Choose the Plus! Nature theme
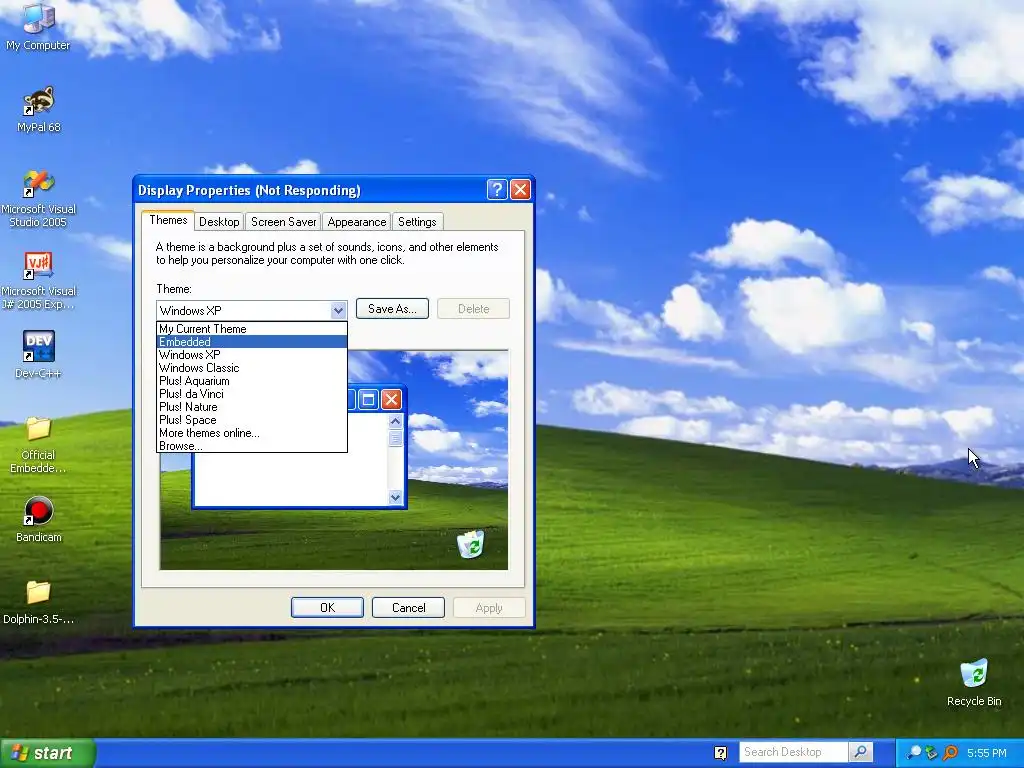This screenshot has height=768, width=1024. [x=252, y=407]
